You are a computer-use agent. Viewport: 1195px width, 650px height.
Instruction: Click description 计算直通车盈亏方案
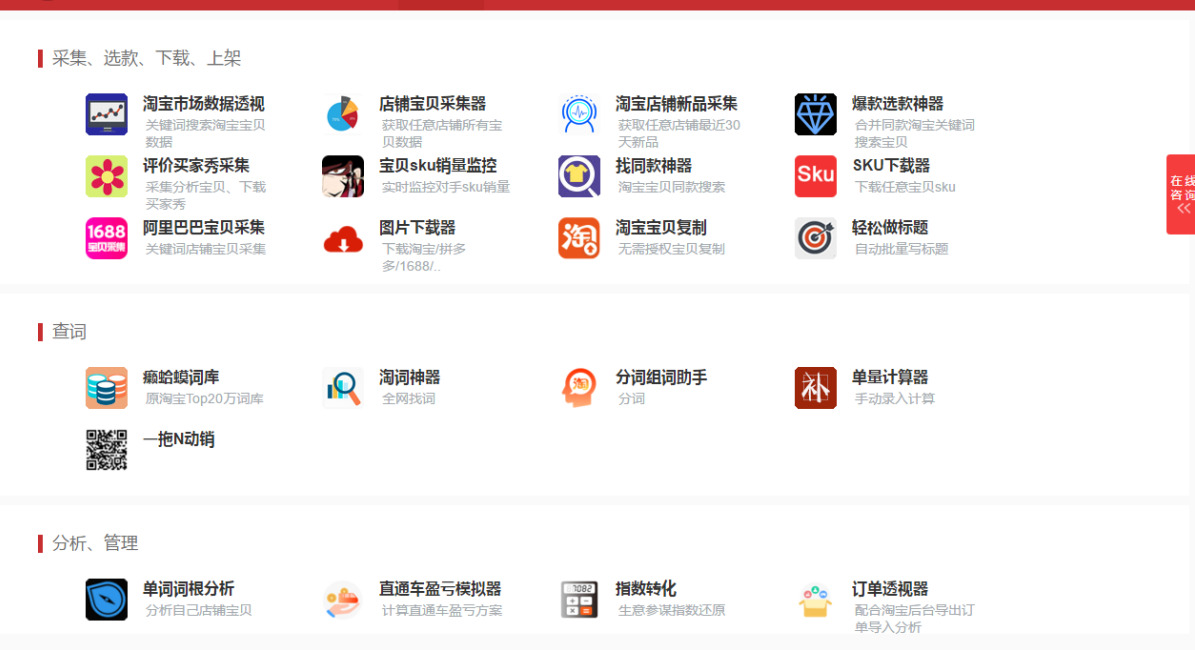[442, 610]
